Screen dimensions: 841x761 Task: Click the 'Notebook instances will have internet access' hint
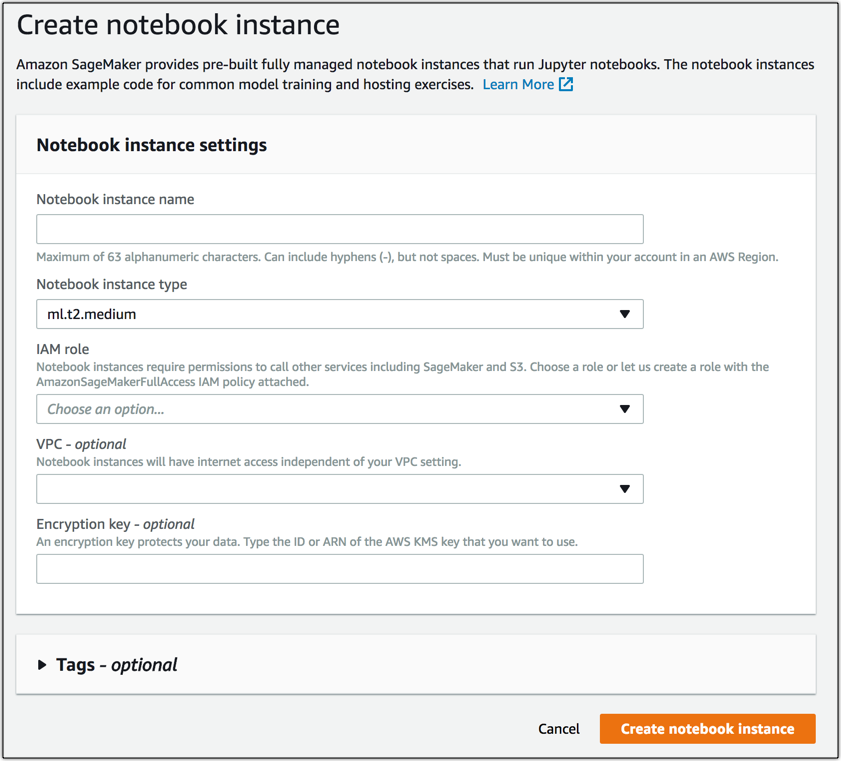[x=249, y=462]
